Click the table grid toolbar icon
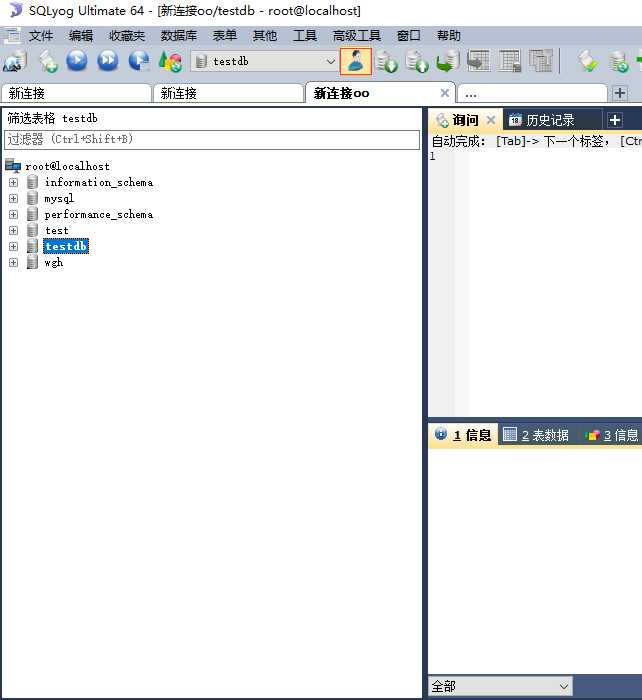The image size is (642, 700). coord(510,61)
